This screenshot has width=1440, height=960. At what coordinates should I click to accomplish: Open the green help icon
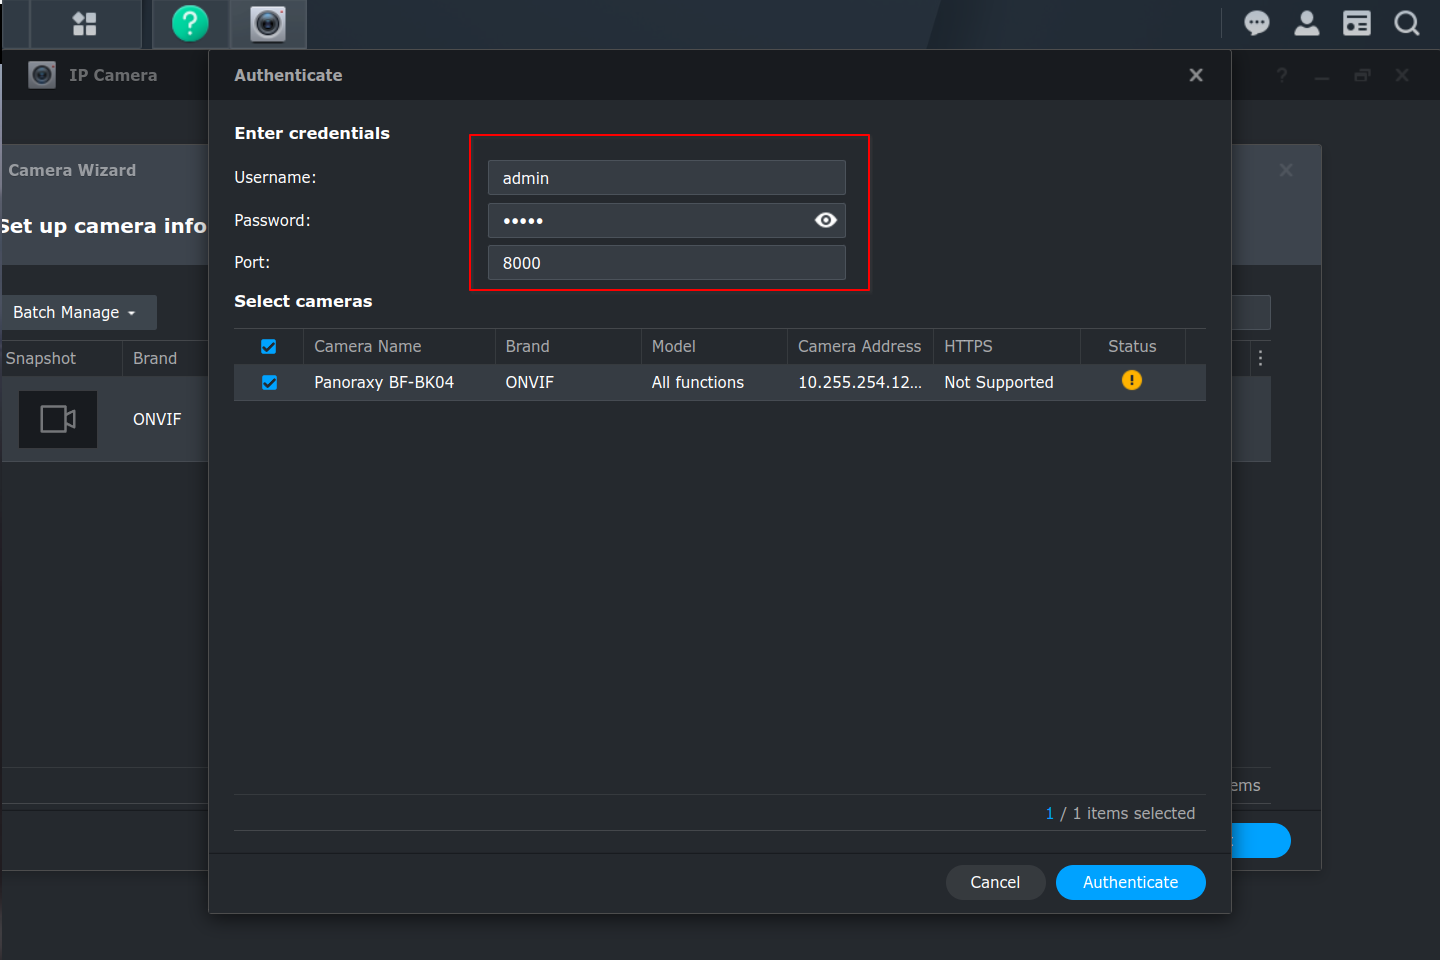(x=190, y=24)
